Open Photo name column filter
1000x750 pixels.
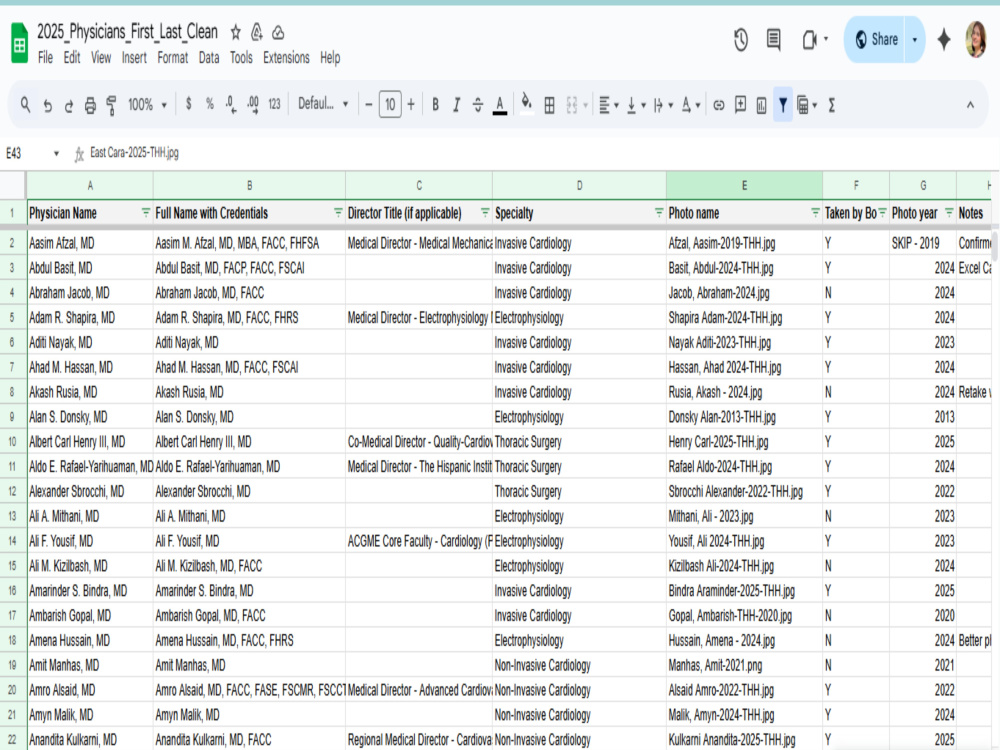coord(815,212)
